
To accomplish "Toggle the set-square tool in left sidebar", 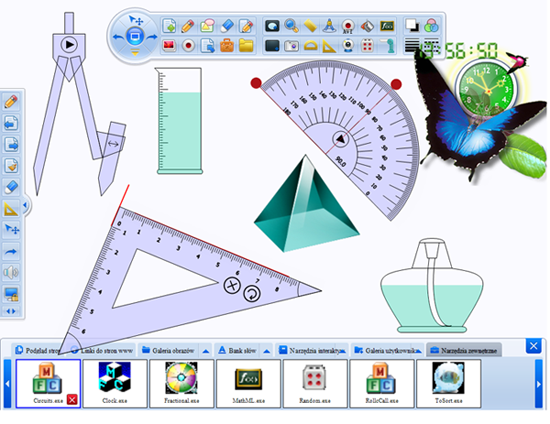I will [x=11, y=209].
